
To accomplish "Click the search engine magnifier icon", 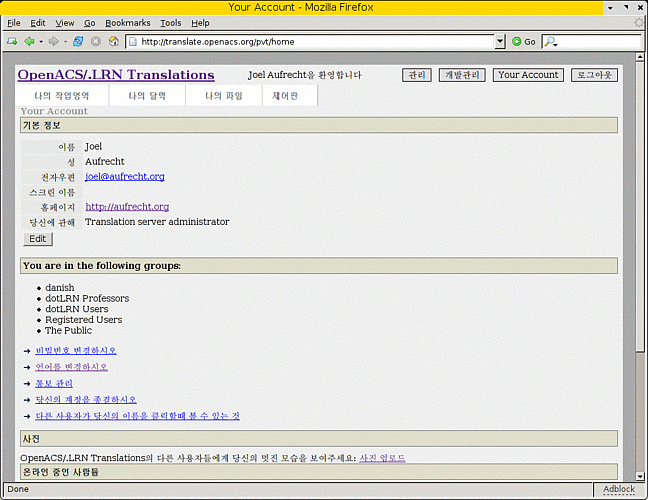I will click(x=550, y=42).
